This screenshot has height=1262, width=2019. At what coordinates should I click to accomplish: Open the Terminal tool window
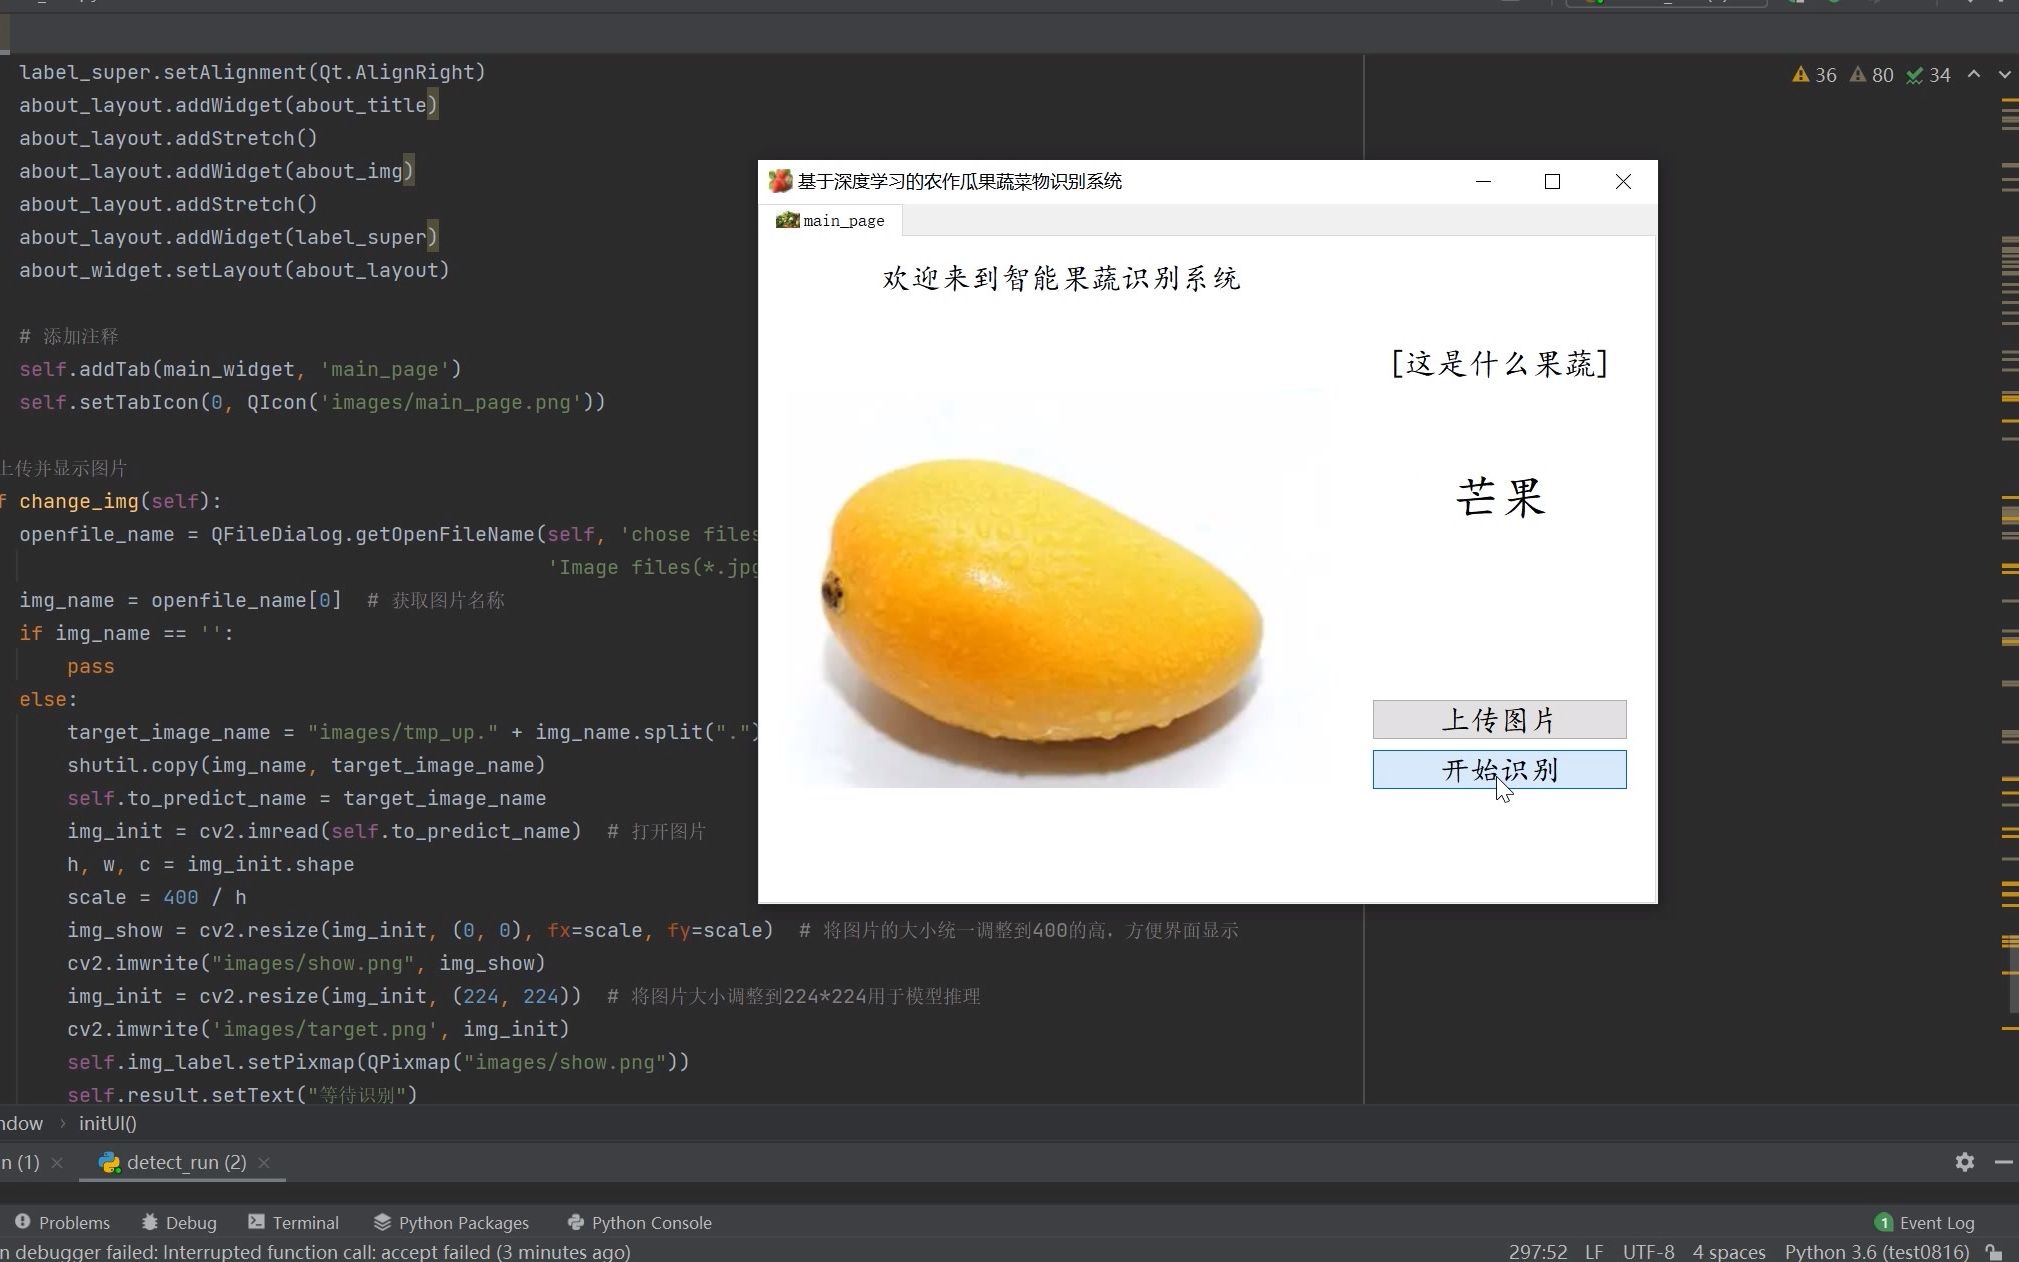[293, 1222]
